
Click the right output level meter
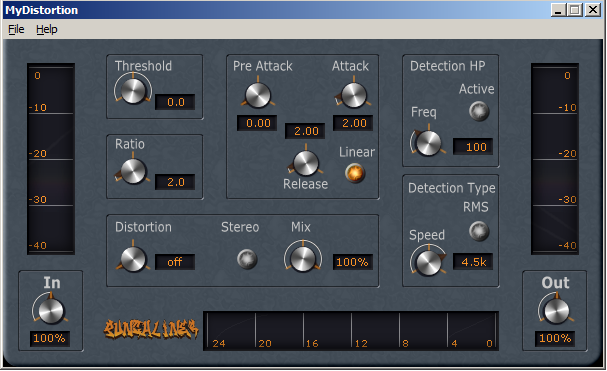(x=555, y=159)
